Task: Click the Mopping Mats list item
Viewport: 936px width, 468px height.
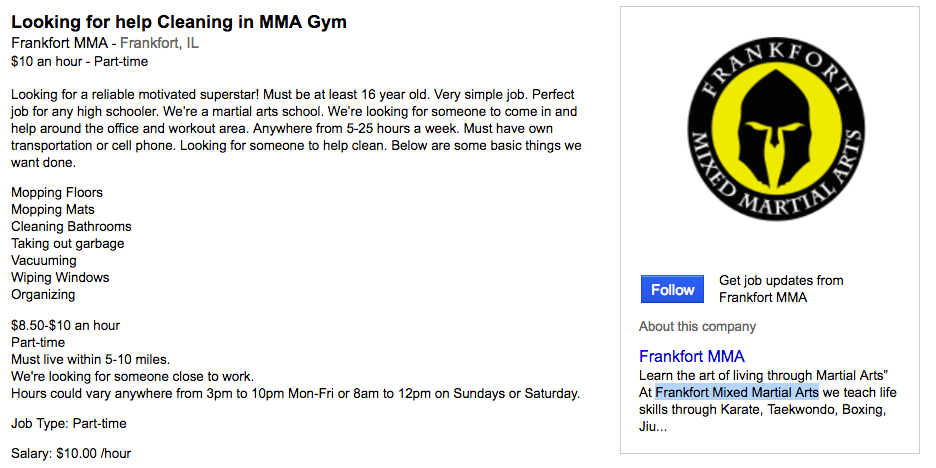Action: [53, 209]
